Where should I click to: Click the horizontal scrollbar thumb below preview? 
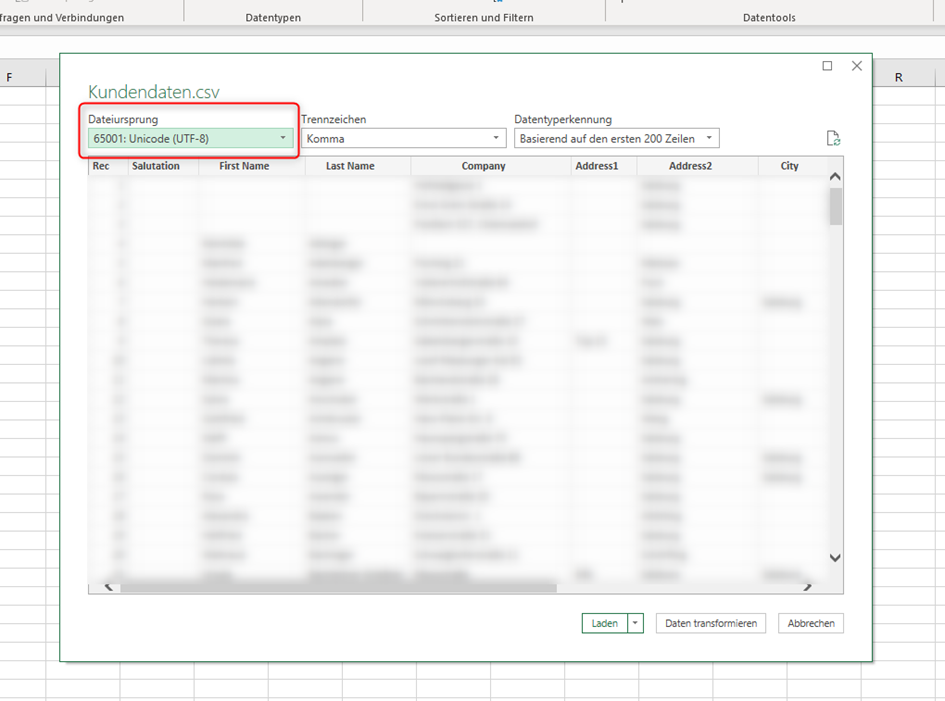338,588
